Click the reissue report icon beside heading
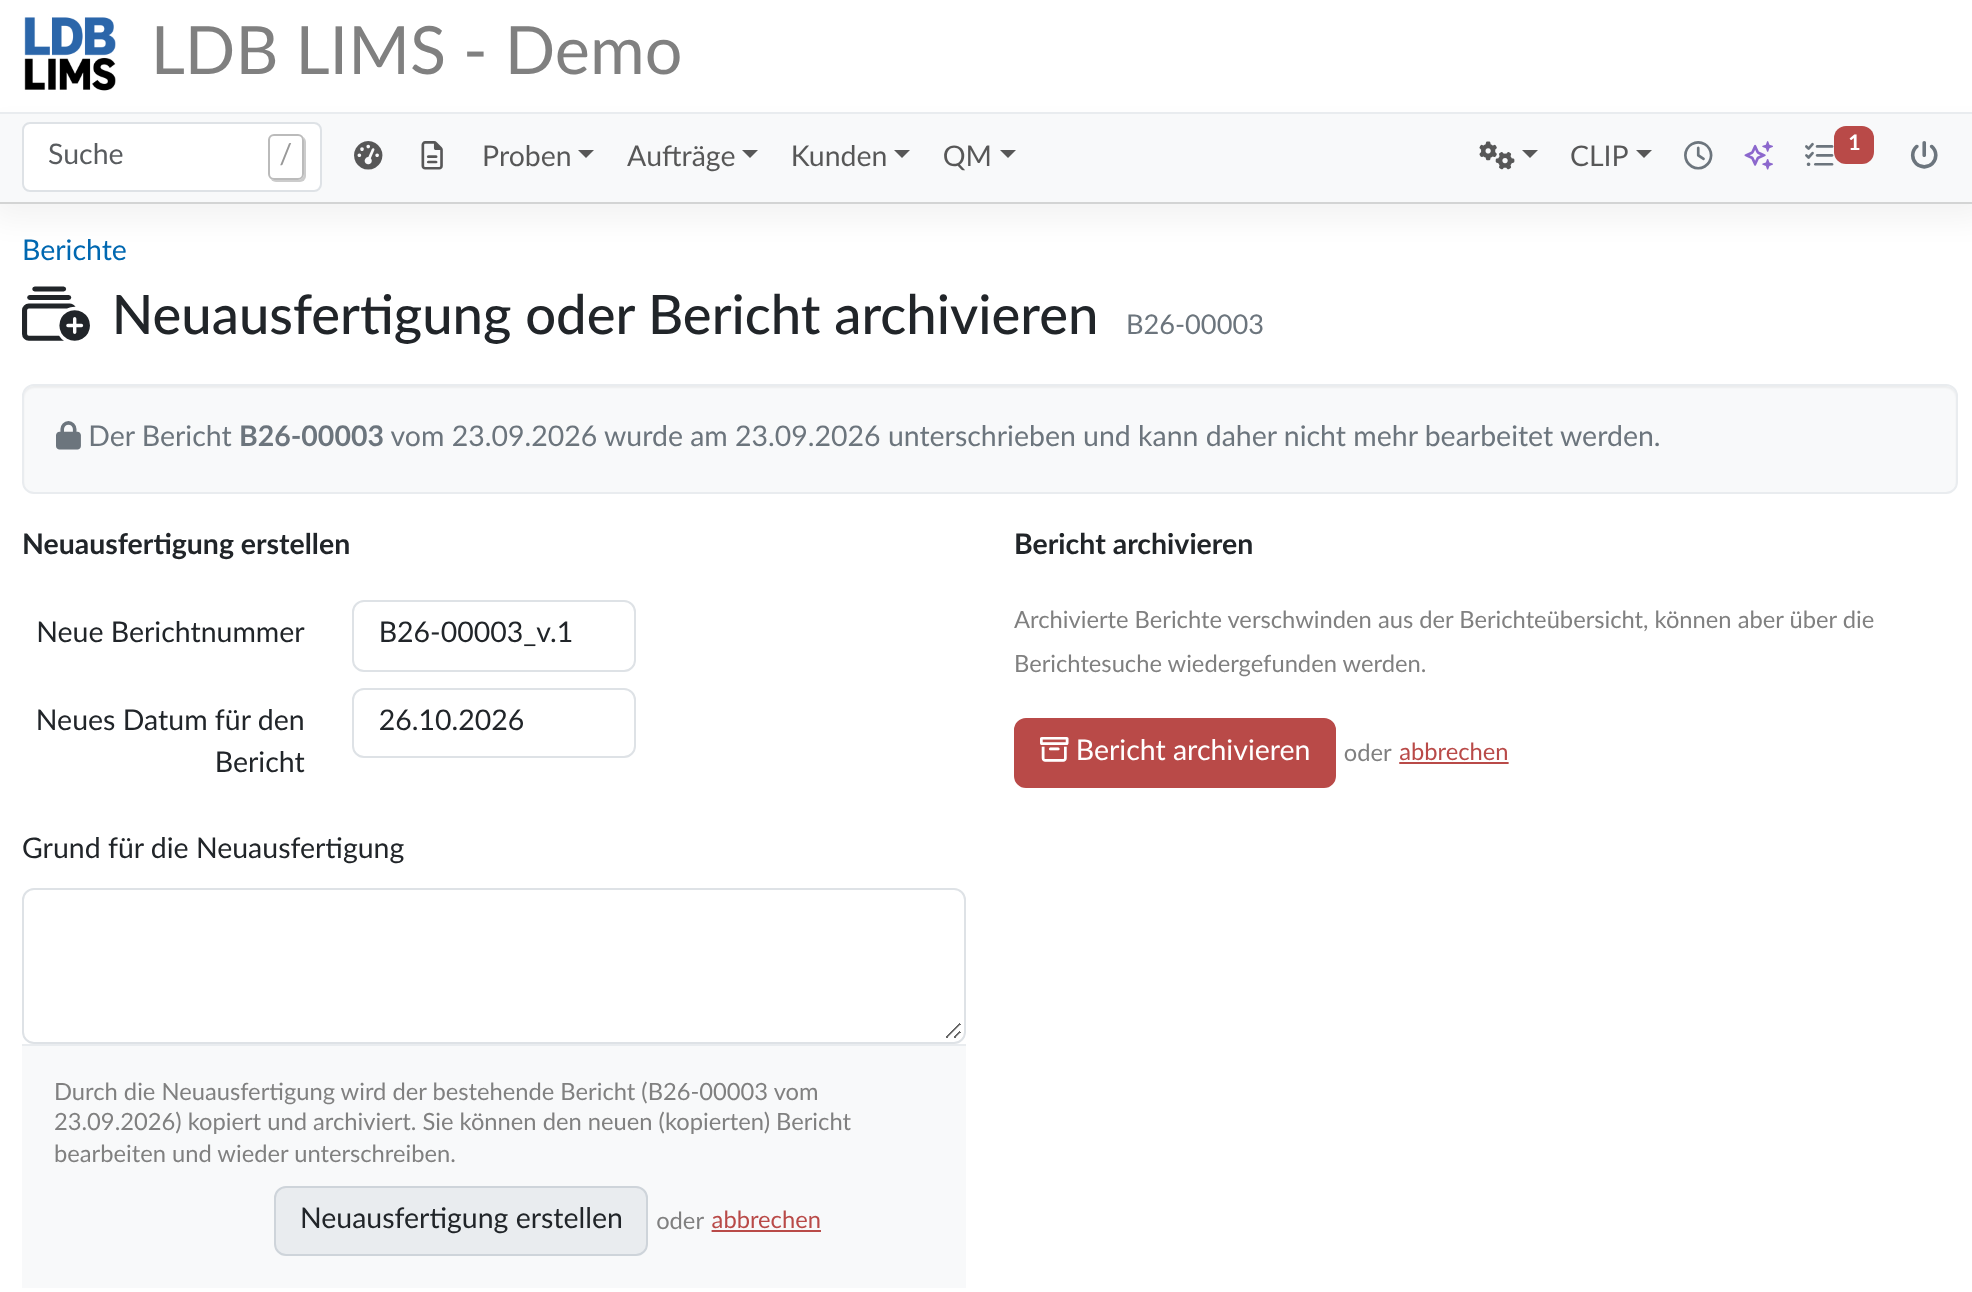 (56, 315)
